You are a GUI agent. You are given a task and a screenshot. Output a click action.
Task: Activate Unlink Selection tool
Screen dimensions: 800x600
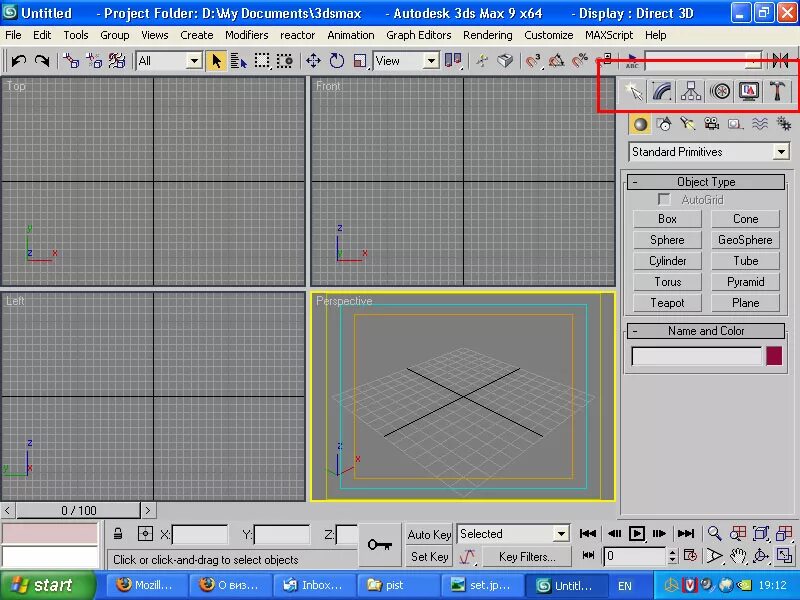point(94,61)
